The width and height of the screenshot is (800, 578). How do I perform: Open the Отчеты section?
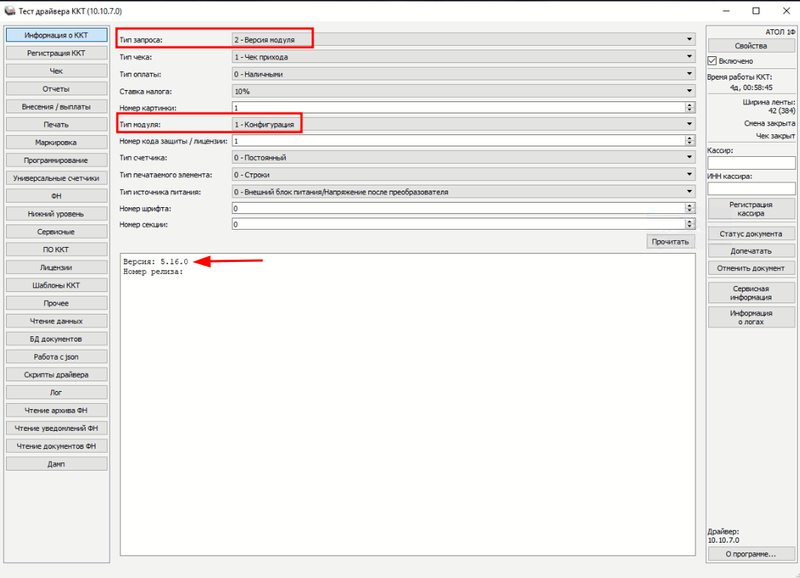pyautogui.click(x=56, y=89)
